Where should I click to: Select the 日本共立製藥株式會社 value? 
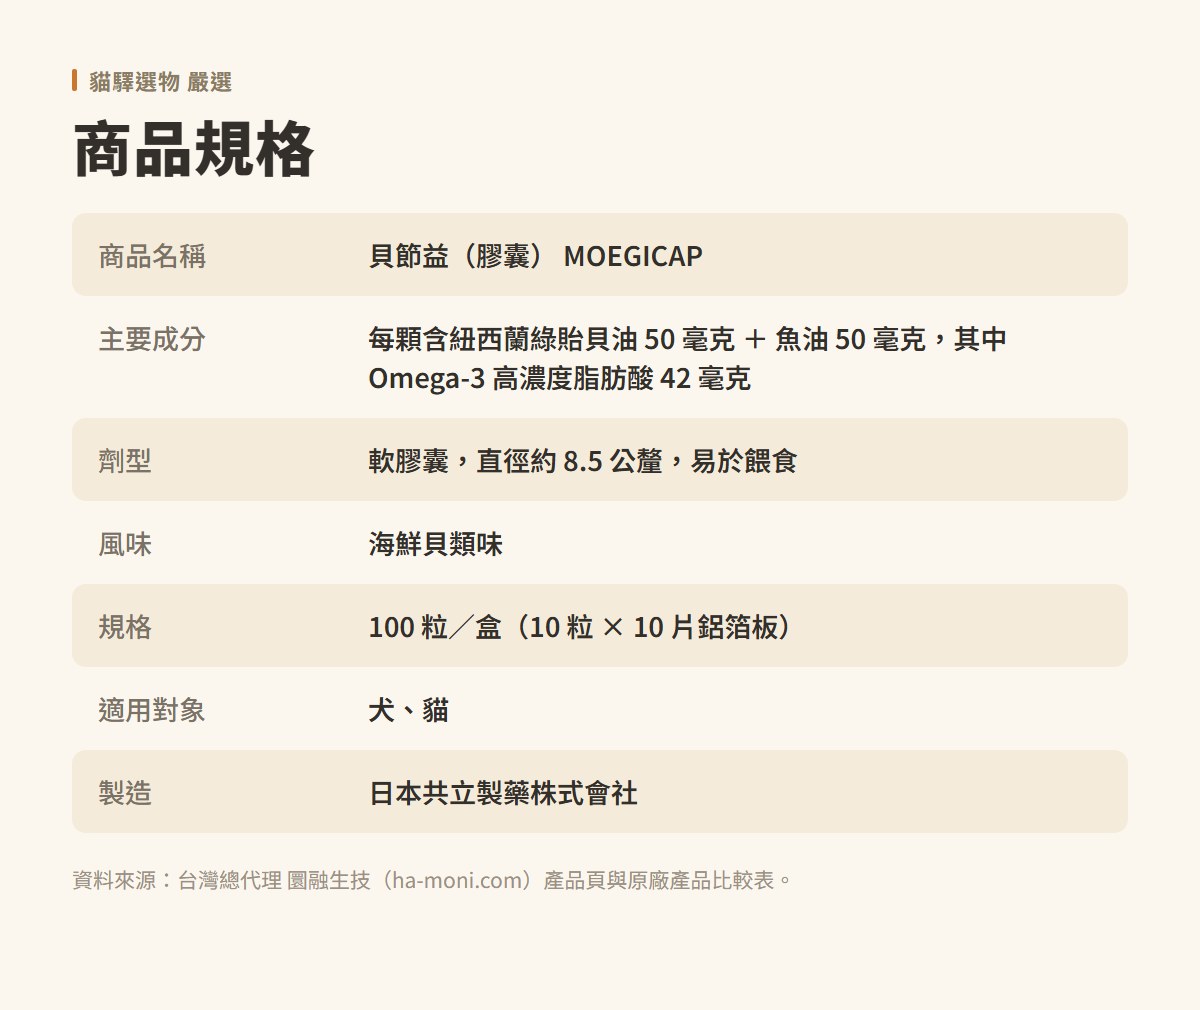503,793
